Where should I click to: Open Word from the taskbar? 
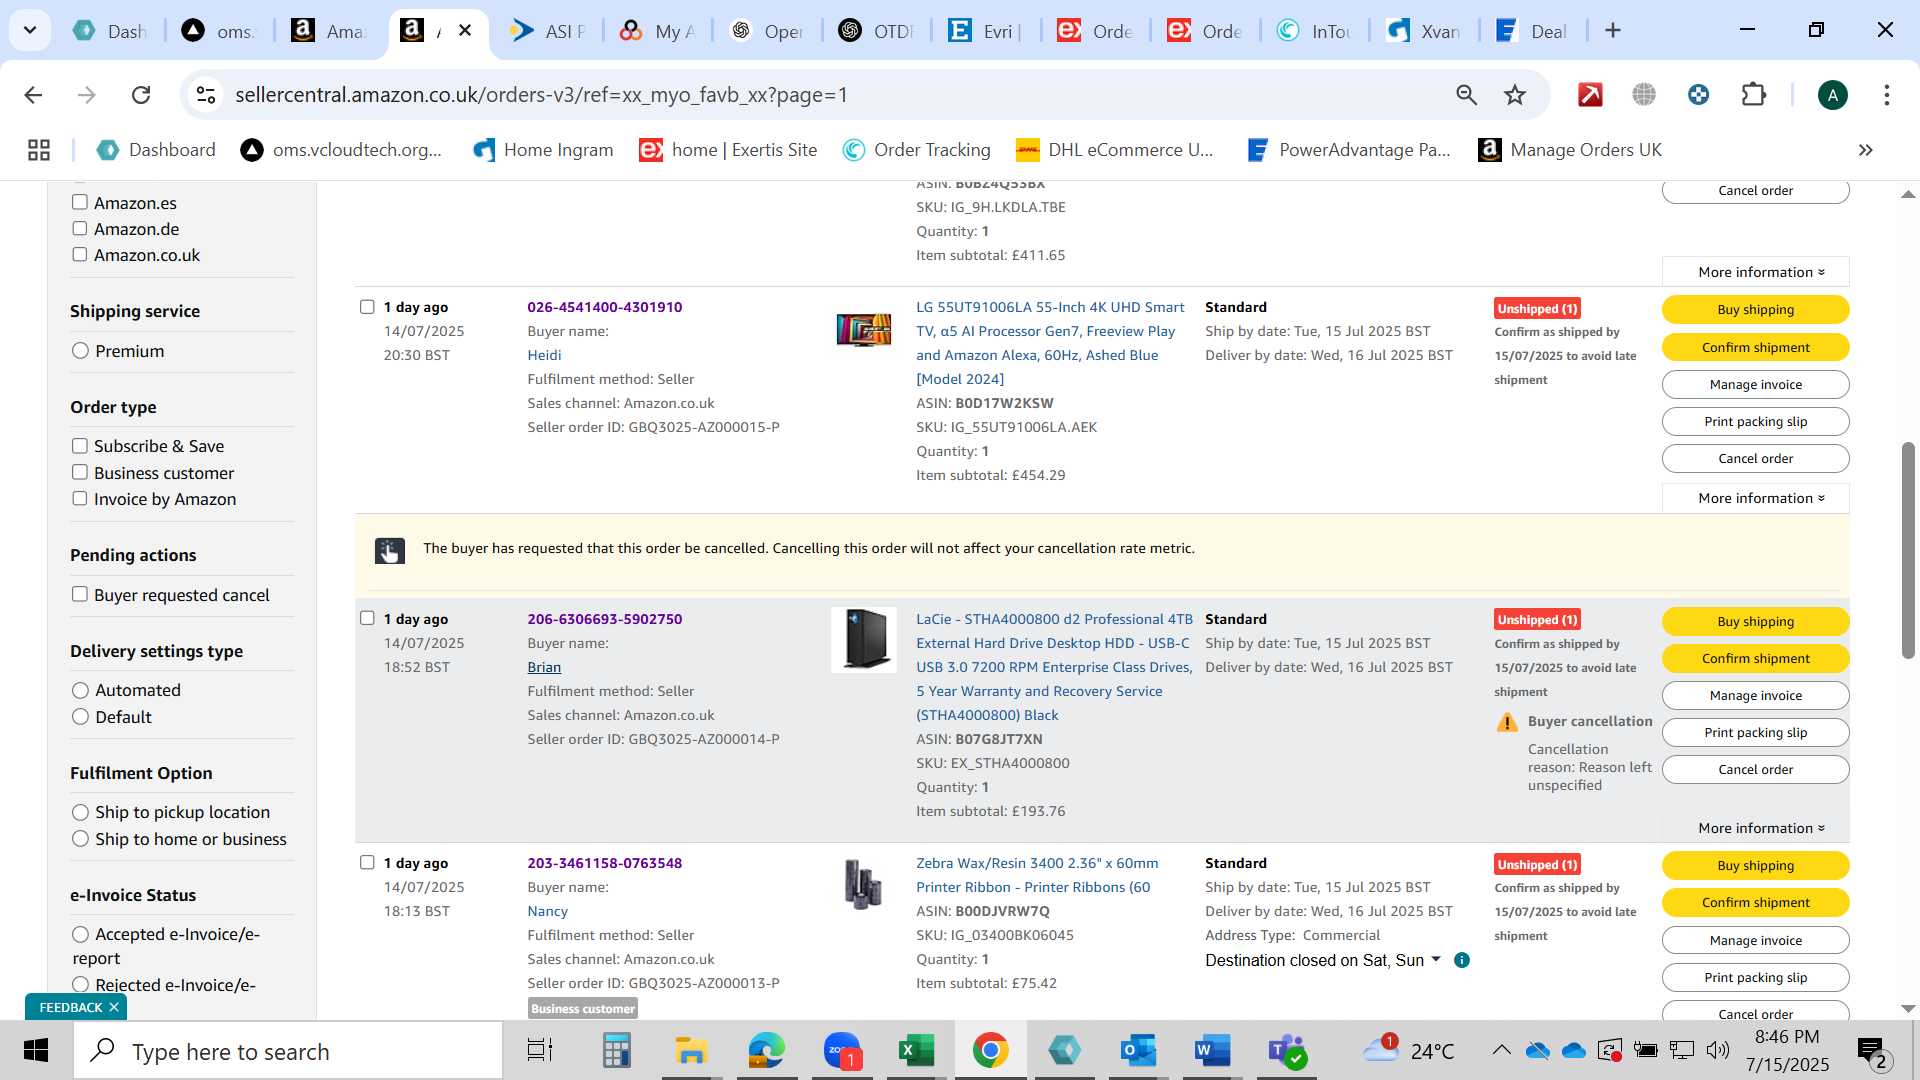coord(1212,1051)
